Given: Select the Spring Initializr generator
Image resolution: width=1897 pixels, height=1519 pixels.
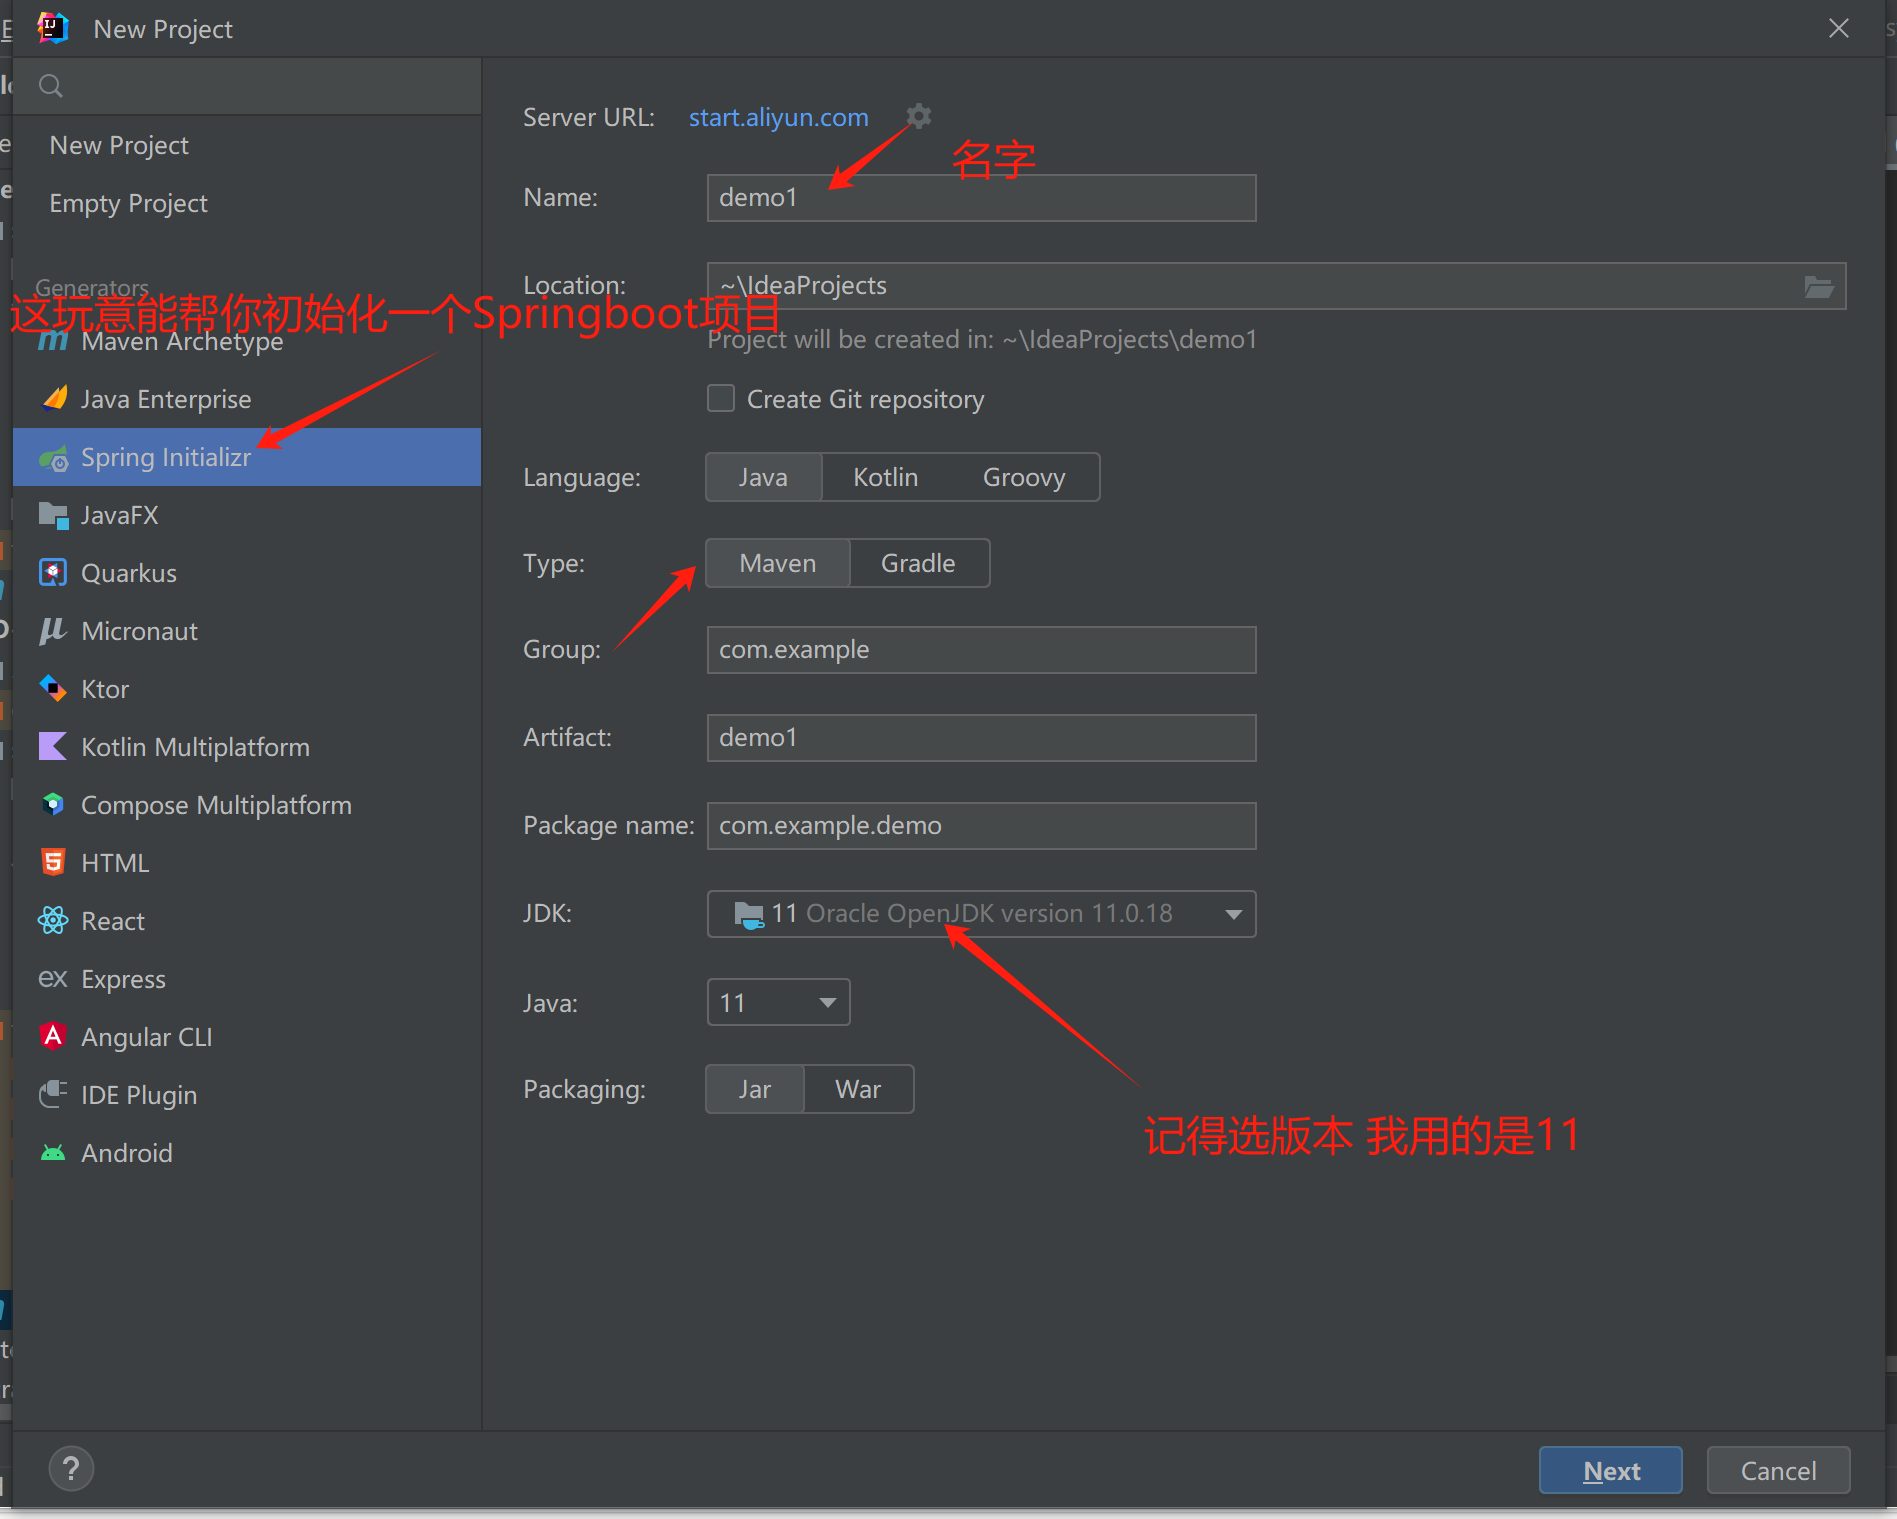Looking at the screenshot, I should pos(166,457).
